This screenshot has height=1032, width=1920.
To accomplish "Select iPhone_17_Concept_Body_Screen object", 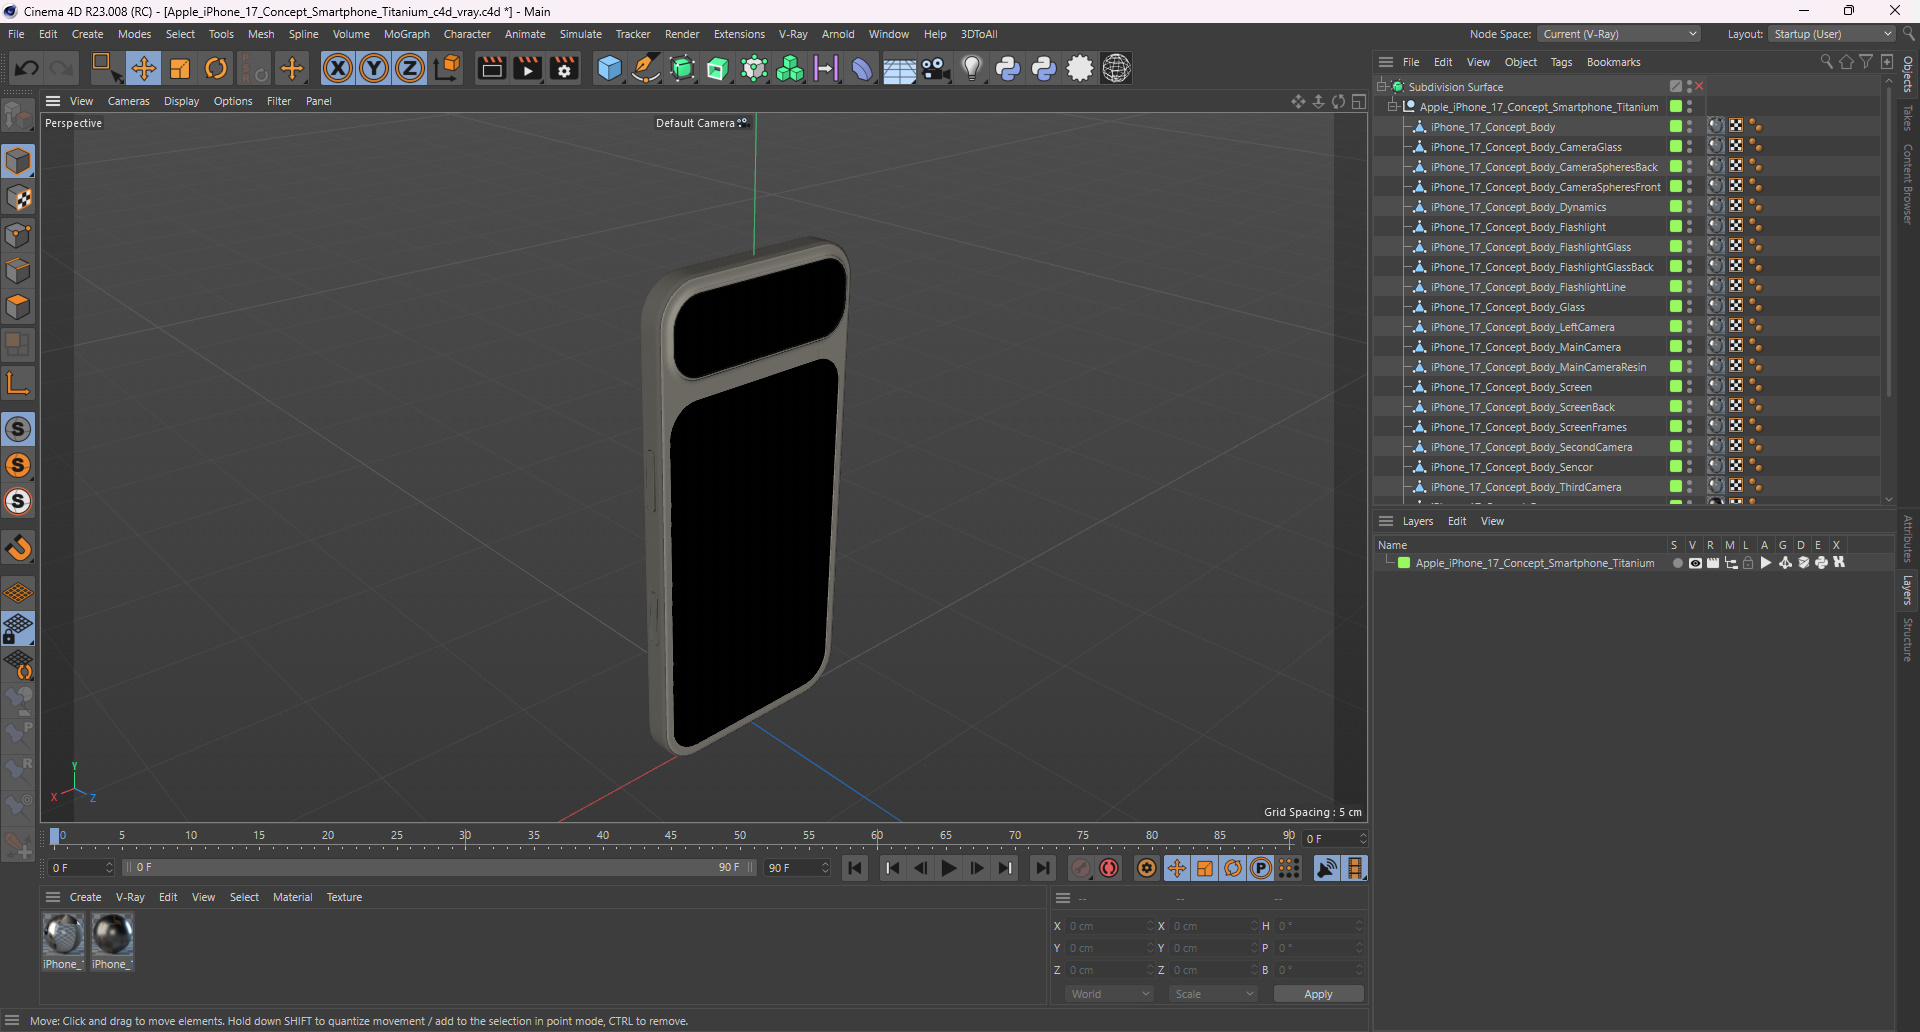I will pos(1511,387).
